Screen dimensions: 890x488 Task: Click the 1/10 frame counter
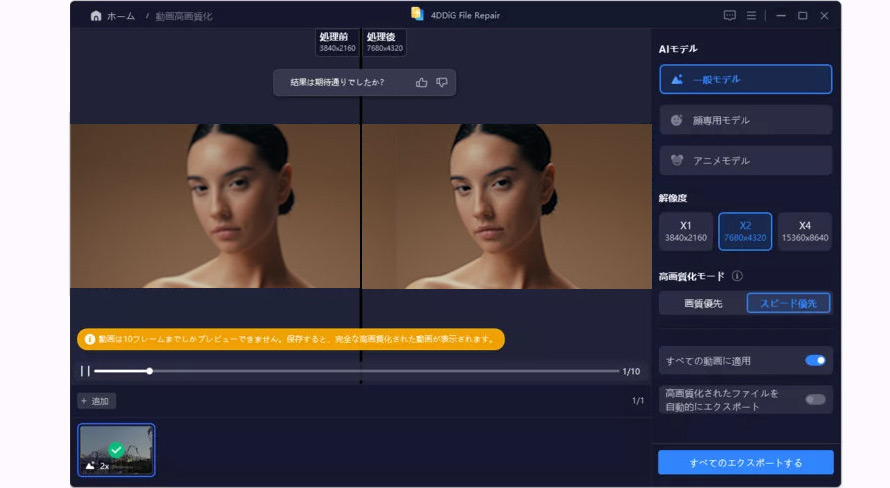pyautogui.click(x=631, y=371)
